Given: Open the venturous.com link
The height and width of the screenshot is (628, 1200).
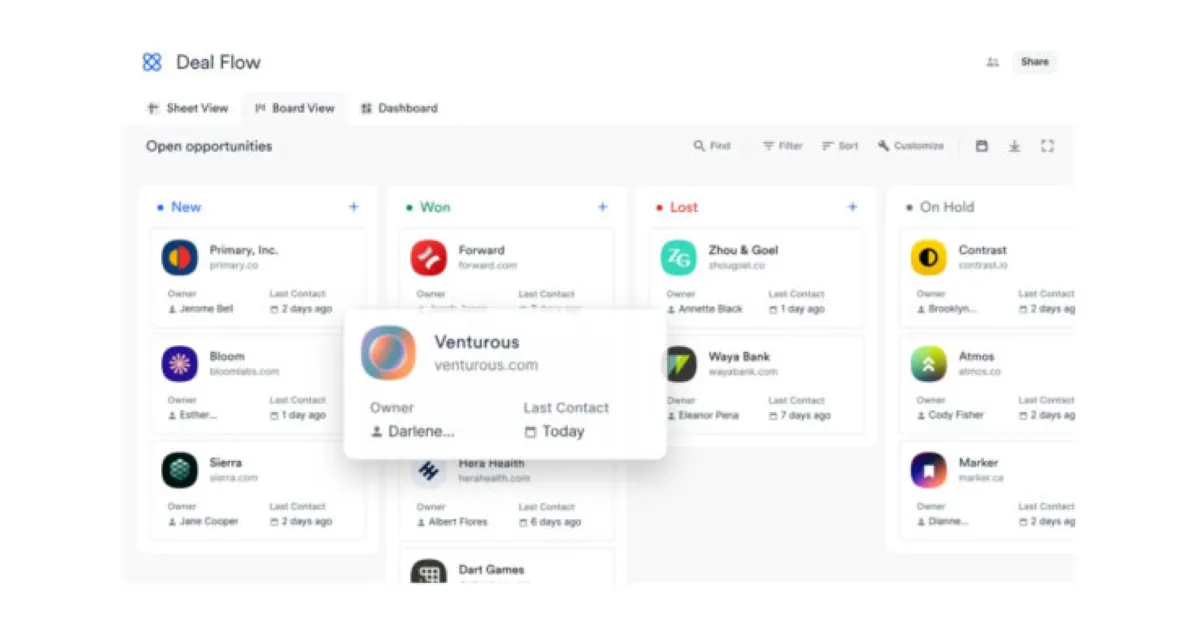Looking at the screenshot, I should click(x=486, y=366).
